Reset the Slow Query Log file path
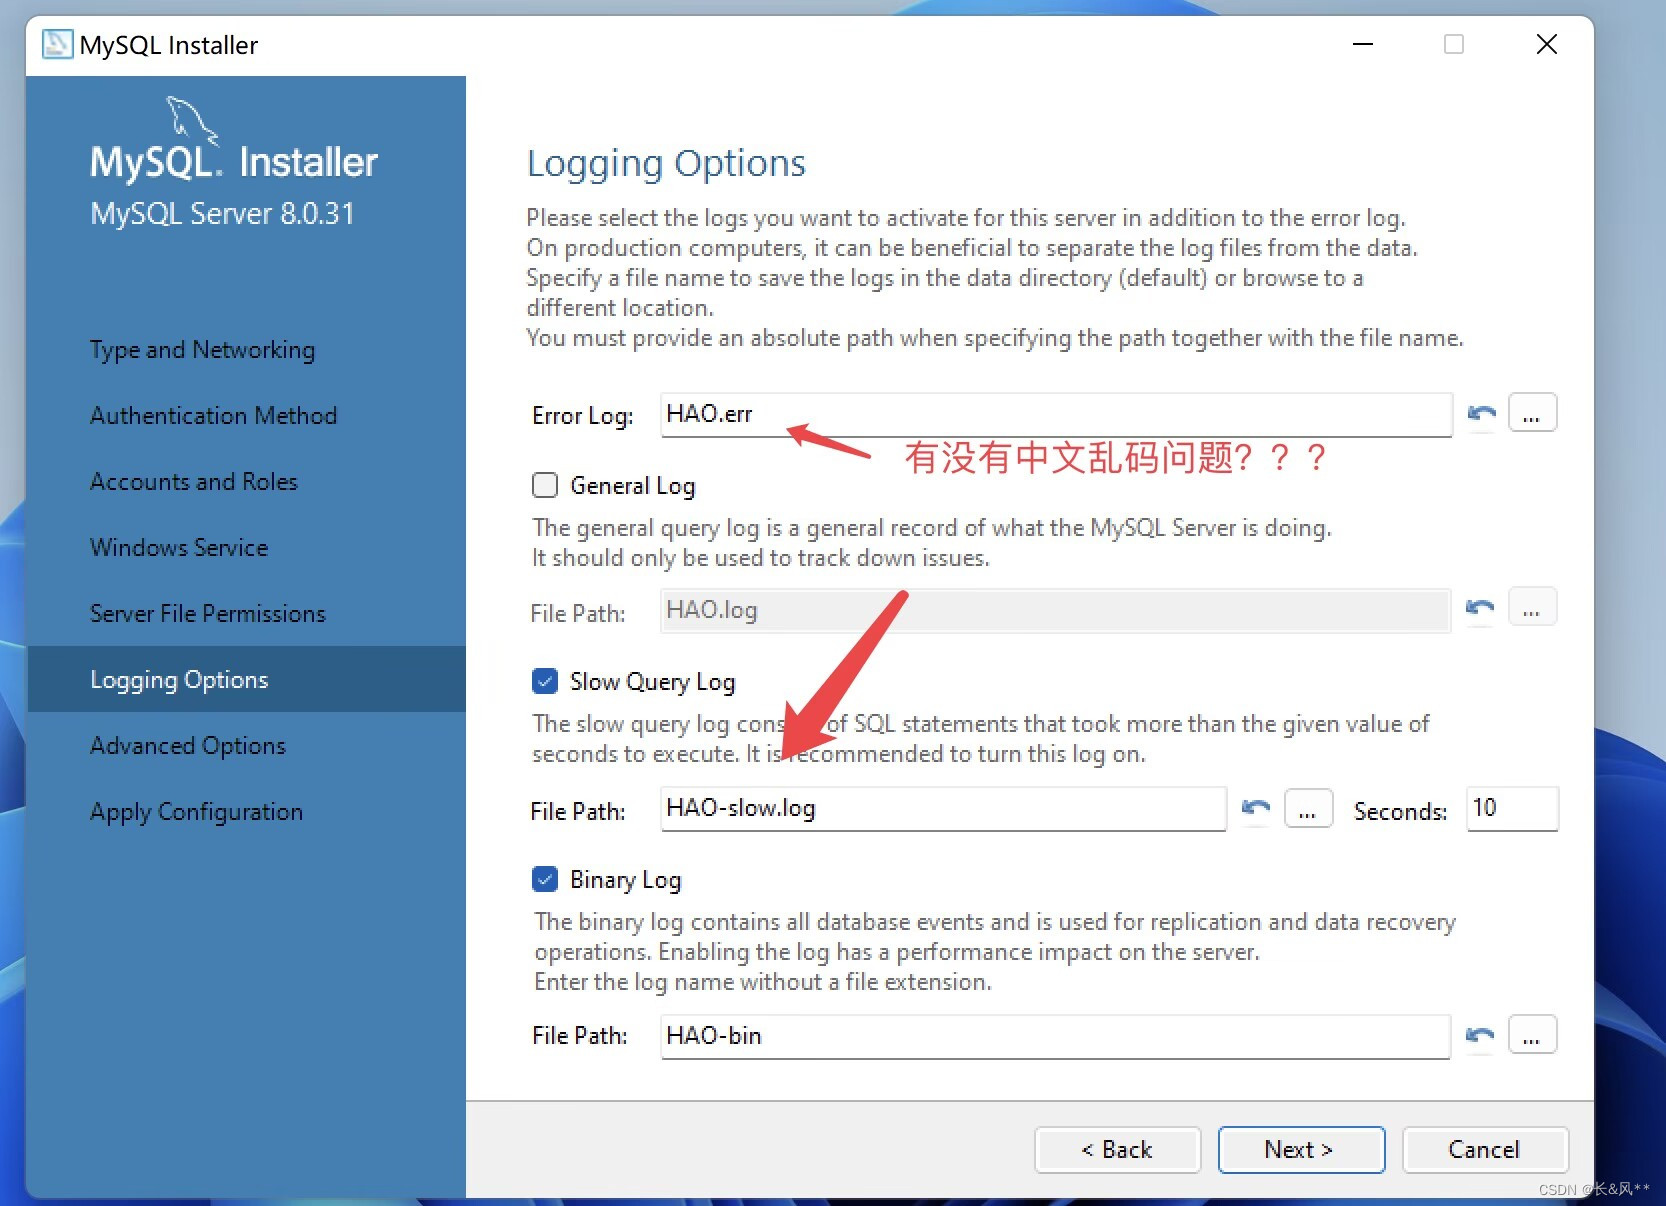This screenshot has width=1666, height=1206. click(x=1256, y=808)
